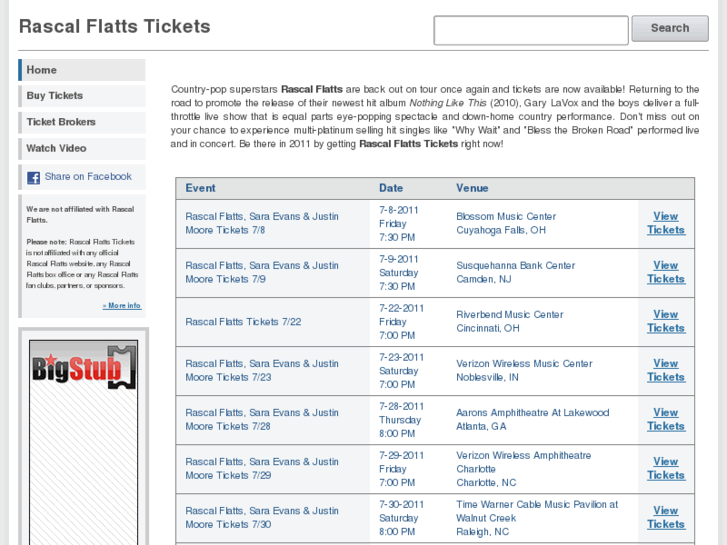The width and height of the screenshot is (727, 545).
Task: Click the Event column header
Action: coord(200,188)
